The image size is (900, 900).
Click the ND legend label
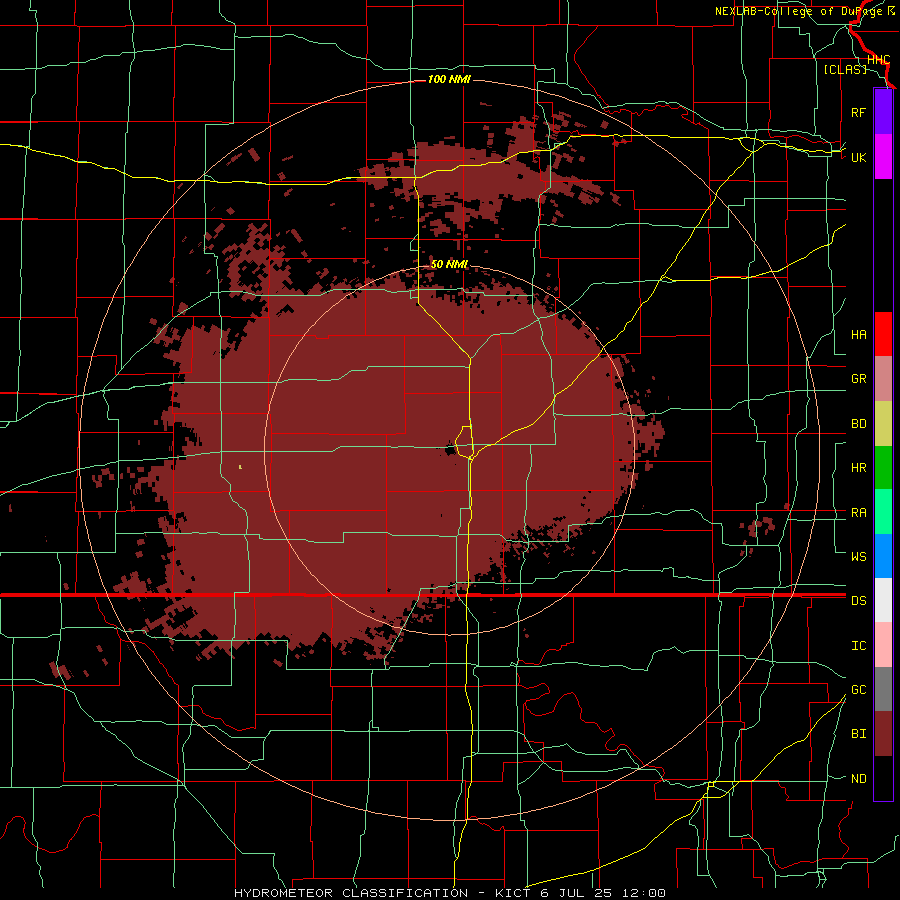point(858,779)
